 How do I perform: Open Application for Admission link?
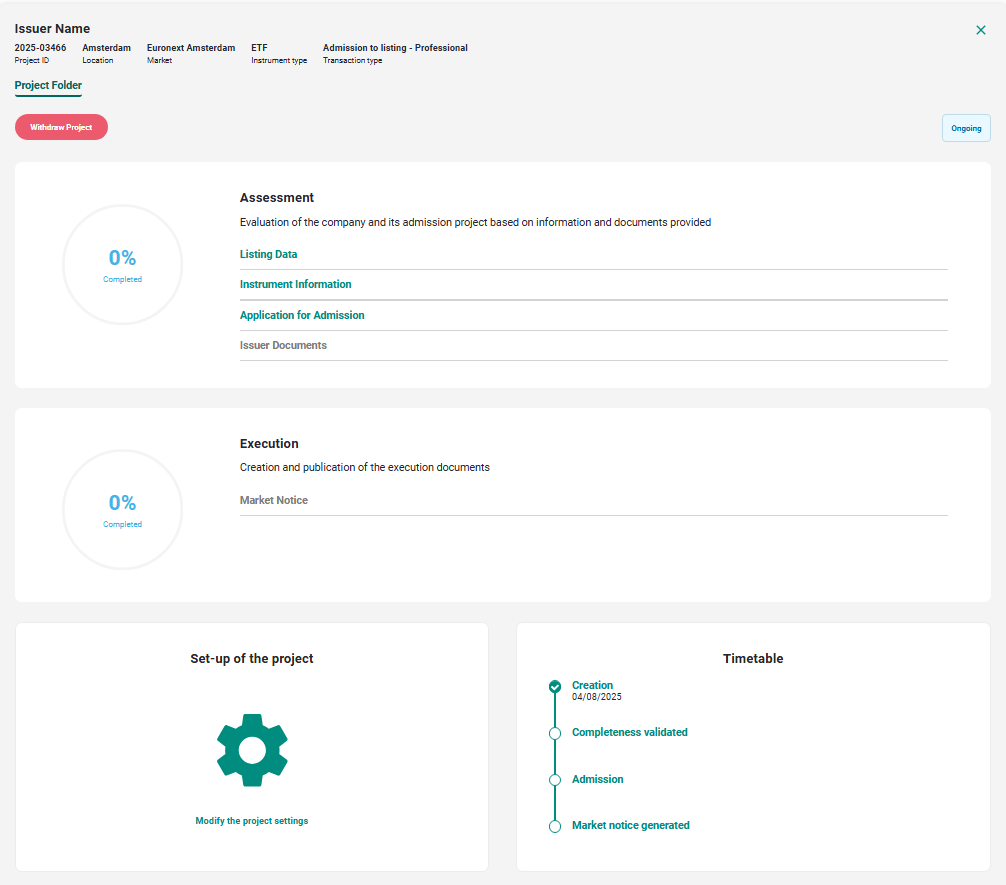pyautogui.click(x=302, y=315)
